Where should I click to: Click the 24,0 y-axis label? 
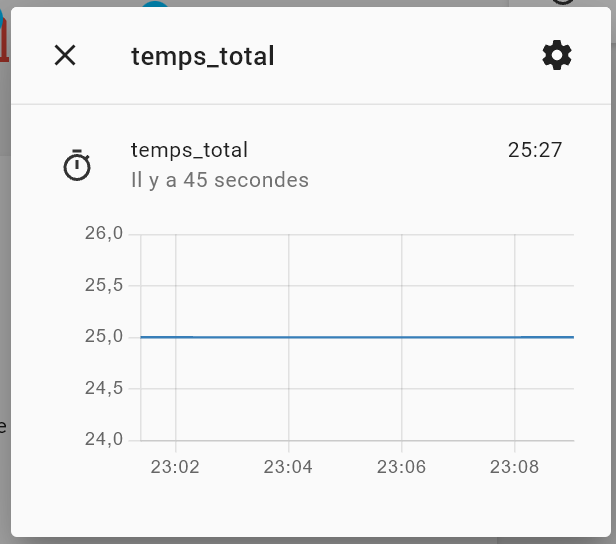coord(104,439)
